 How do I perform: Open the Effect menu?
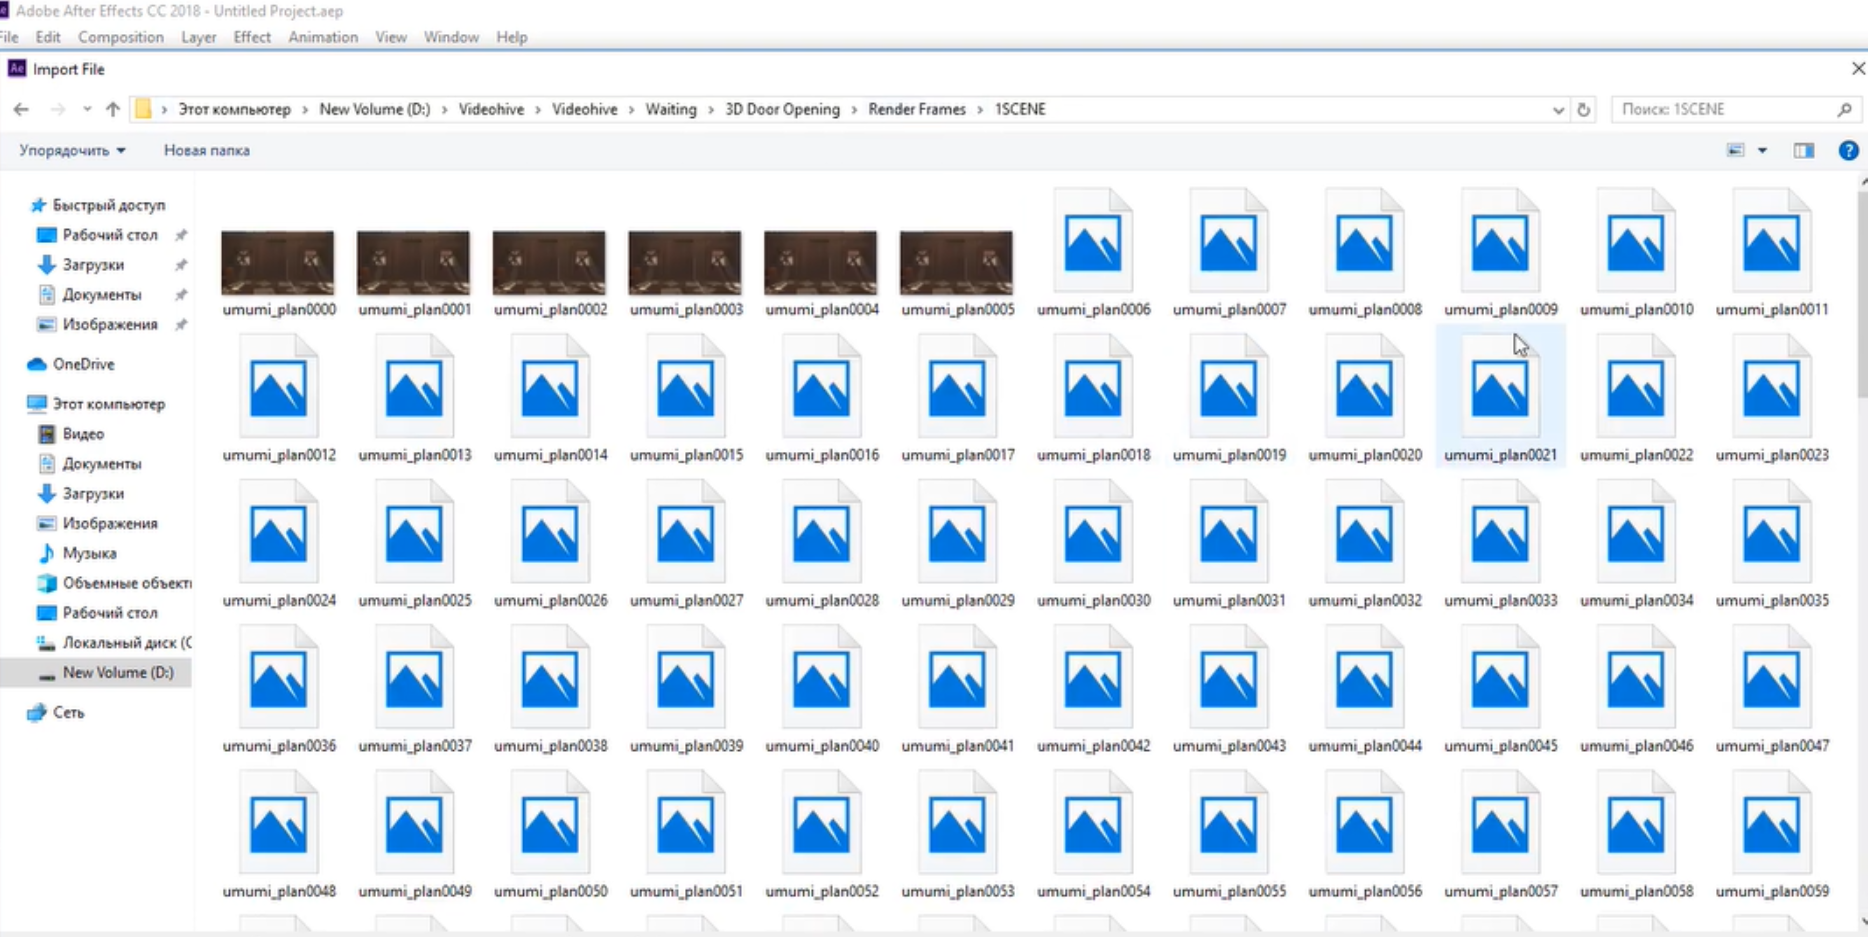tap(252, 37)
